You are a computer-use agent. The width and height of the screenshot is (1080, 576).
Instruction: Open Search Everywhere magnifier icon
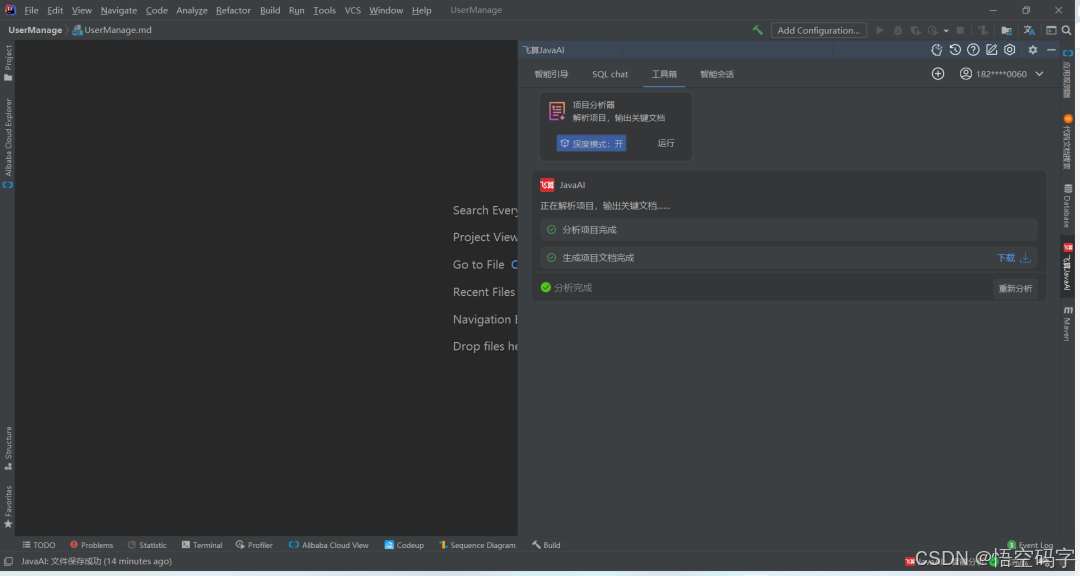click(x=1066, y=30)
